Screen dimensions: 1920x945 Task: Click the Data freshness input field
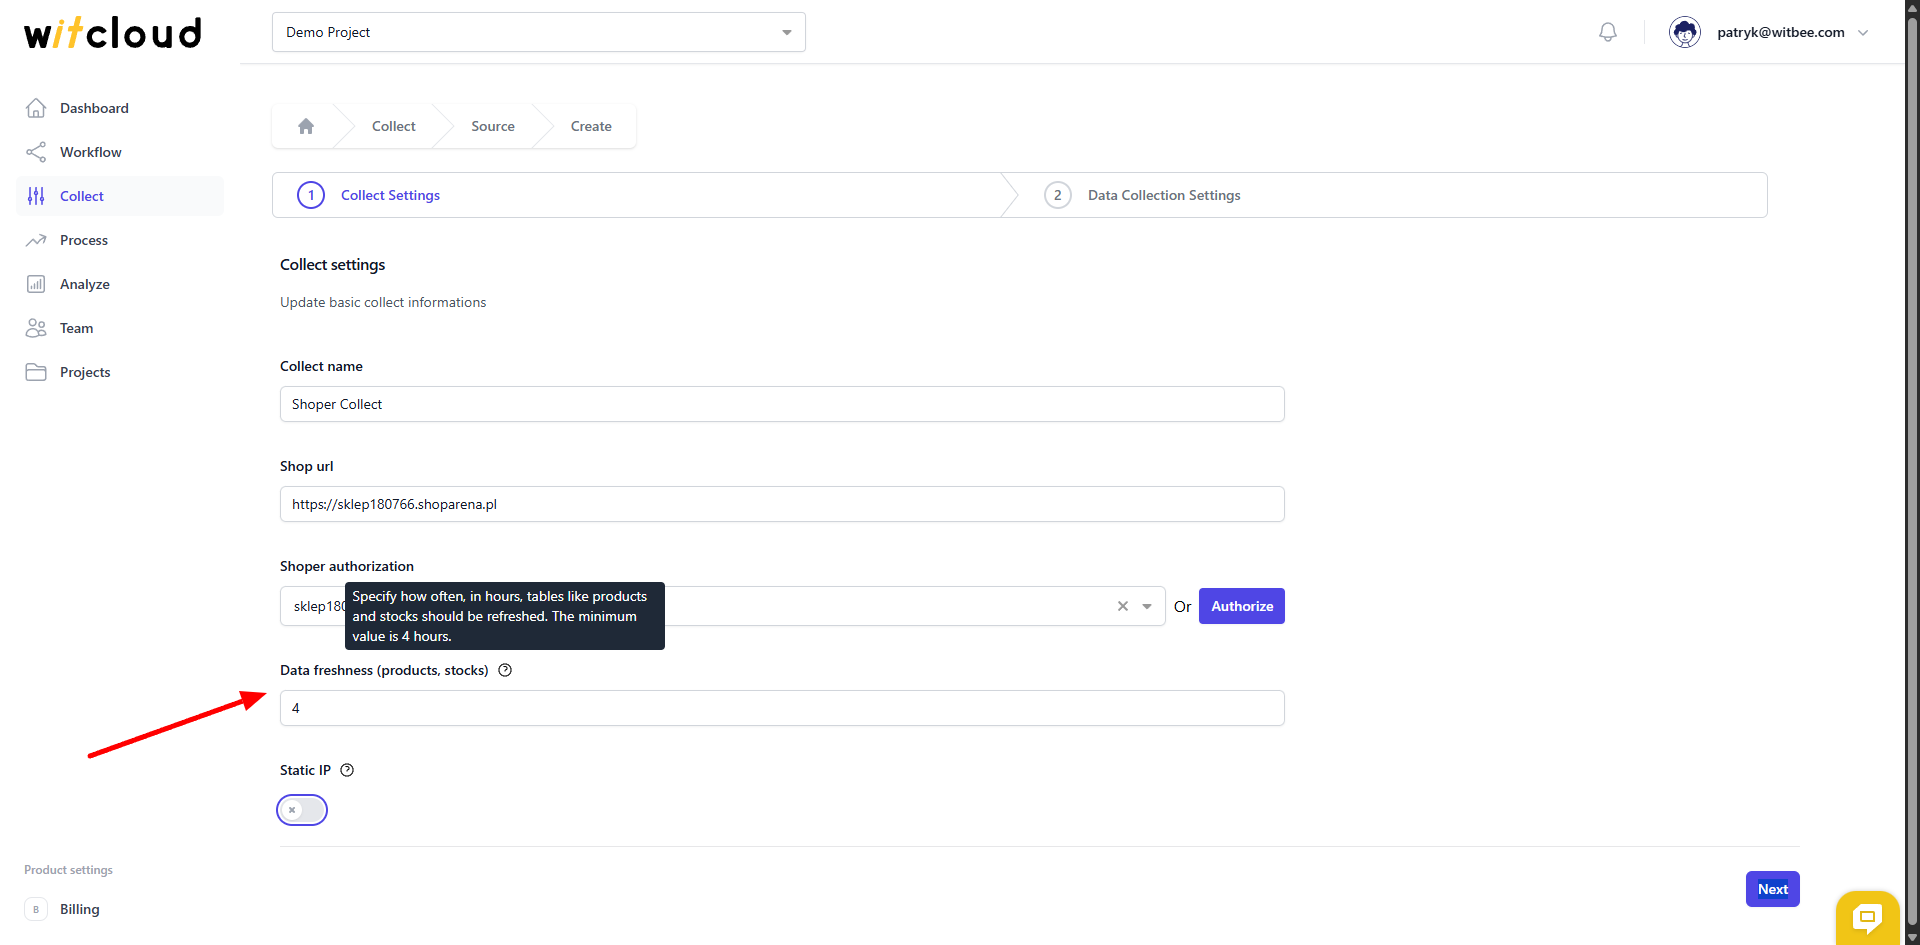point(782,708)
